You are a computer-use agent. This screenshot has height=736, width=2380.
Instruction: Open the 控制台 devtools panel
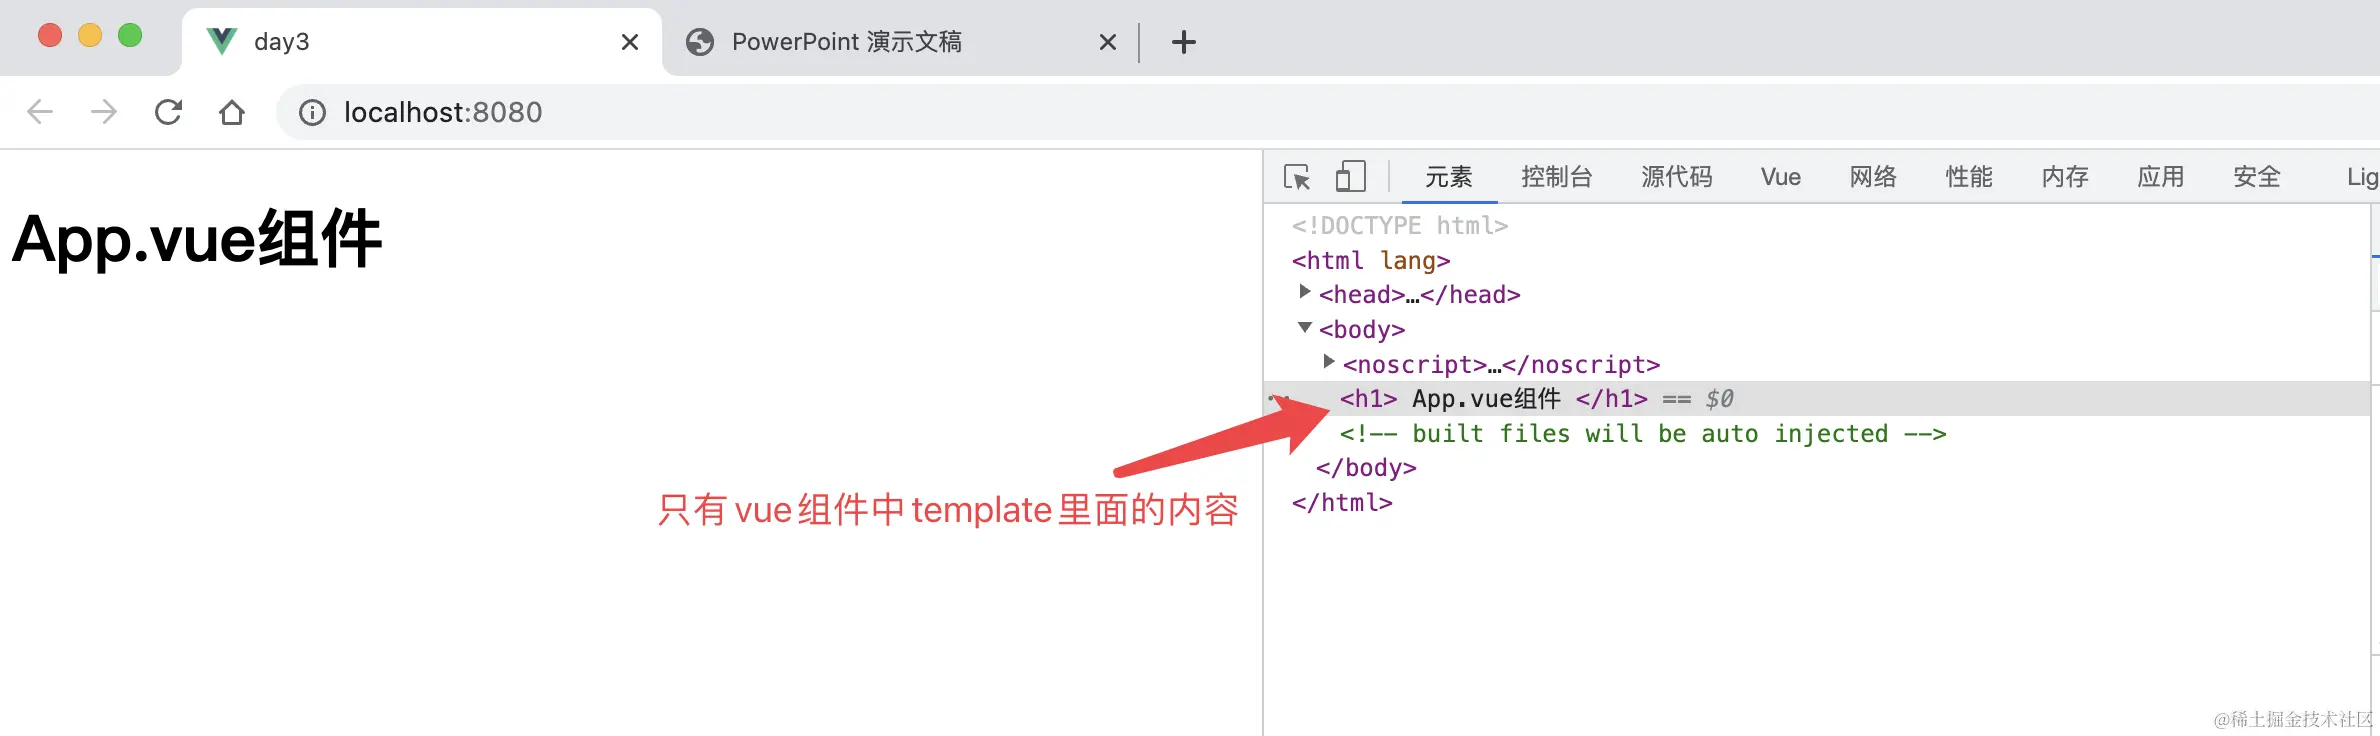(1557, 177)
